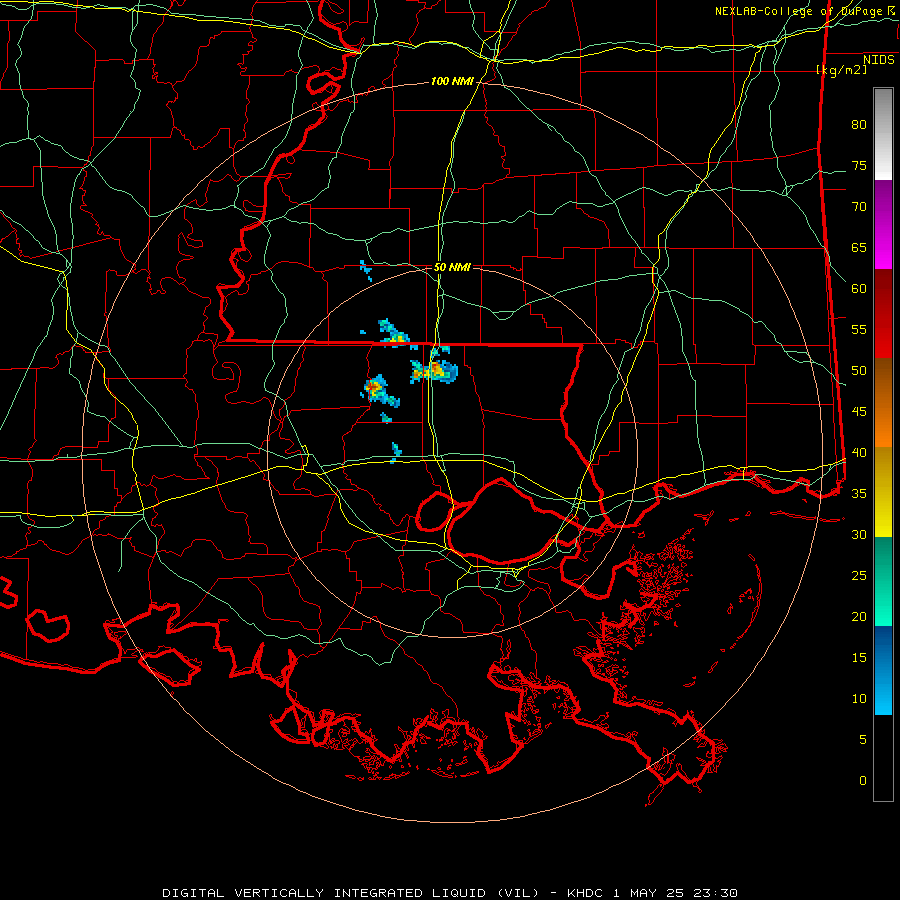The height and width of the screenshot is (900, 900).
Task: Click the 25 value on the color scale
Action: tap(859, 576)
